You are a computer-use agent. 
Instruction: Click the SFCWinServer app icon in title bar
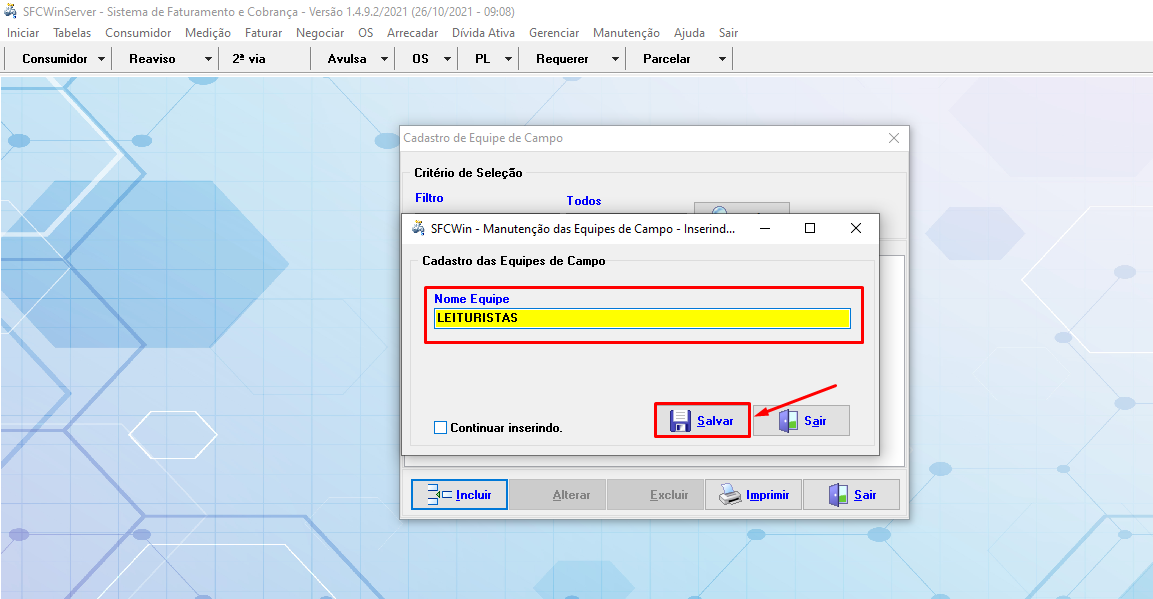pyautogui.click(x=11, y=12)
